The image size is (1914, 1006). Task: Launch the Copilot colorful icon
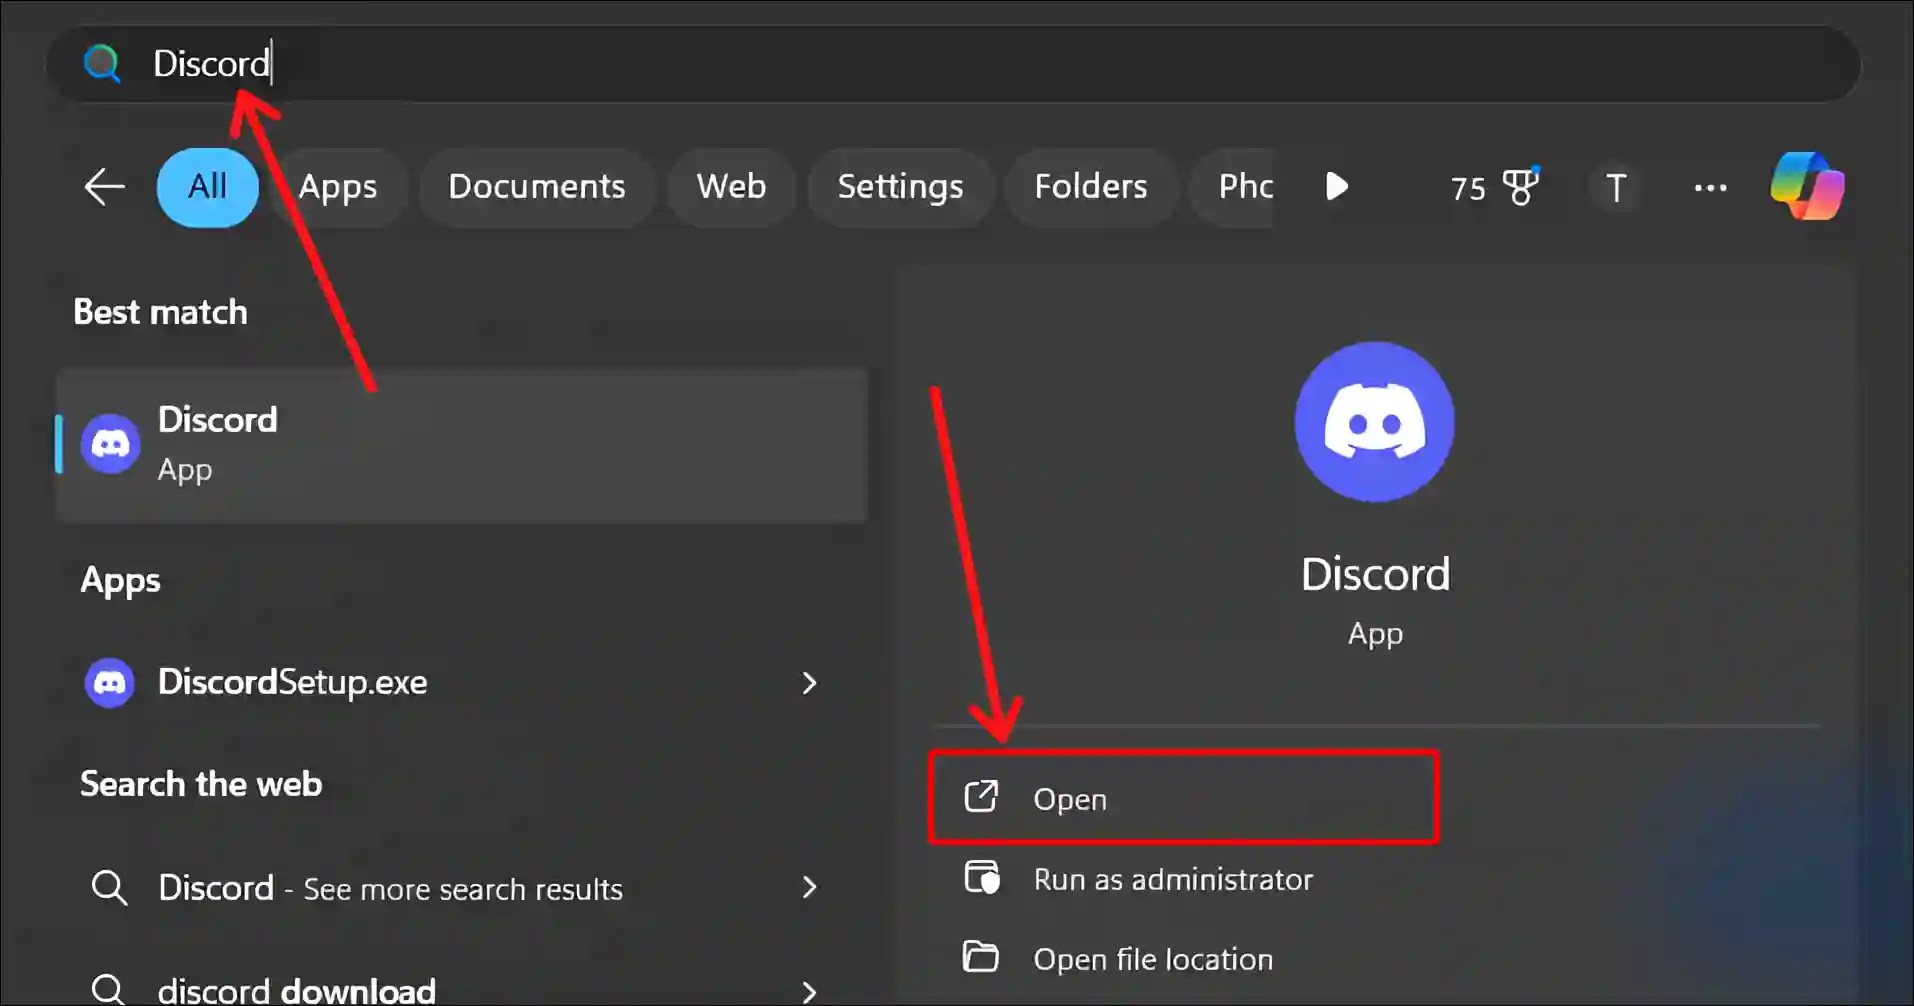coord(1807,186)
